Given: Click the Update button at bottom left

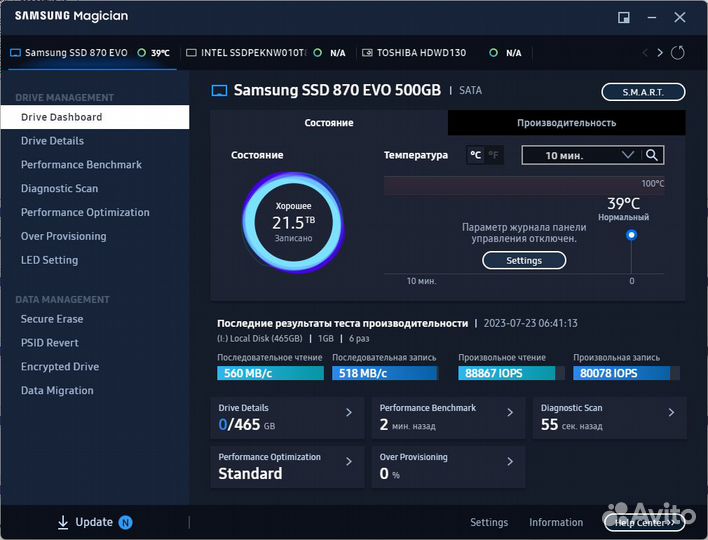Looking at the screenshot, I should [x=94, y=522].
